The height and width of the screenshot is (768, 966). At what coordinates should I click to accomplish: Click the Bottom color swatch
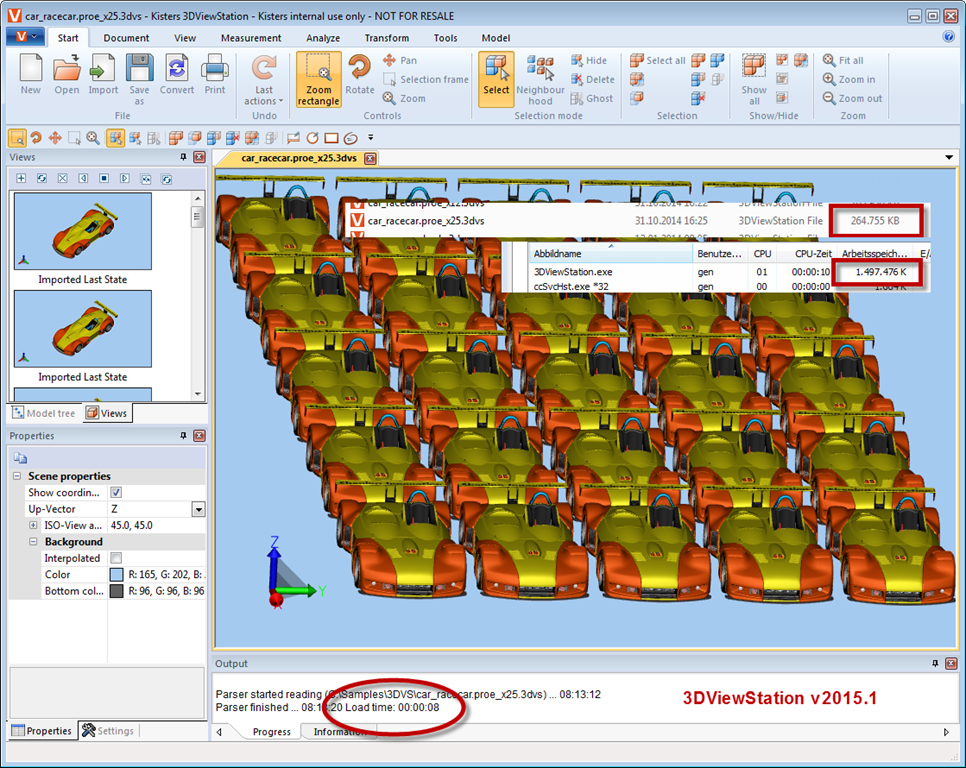116,591
